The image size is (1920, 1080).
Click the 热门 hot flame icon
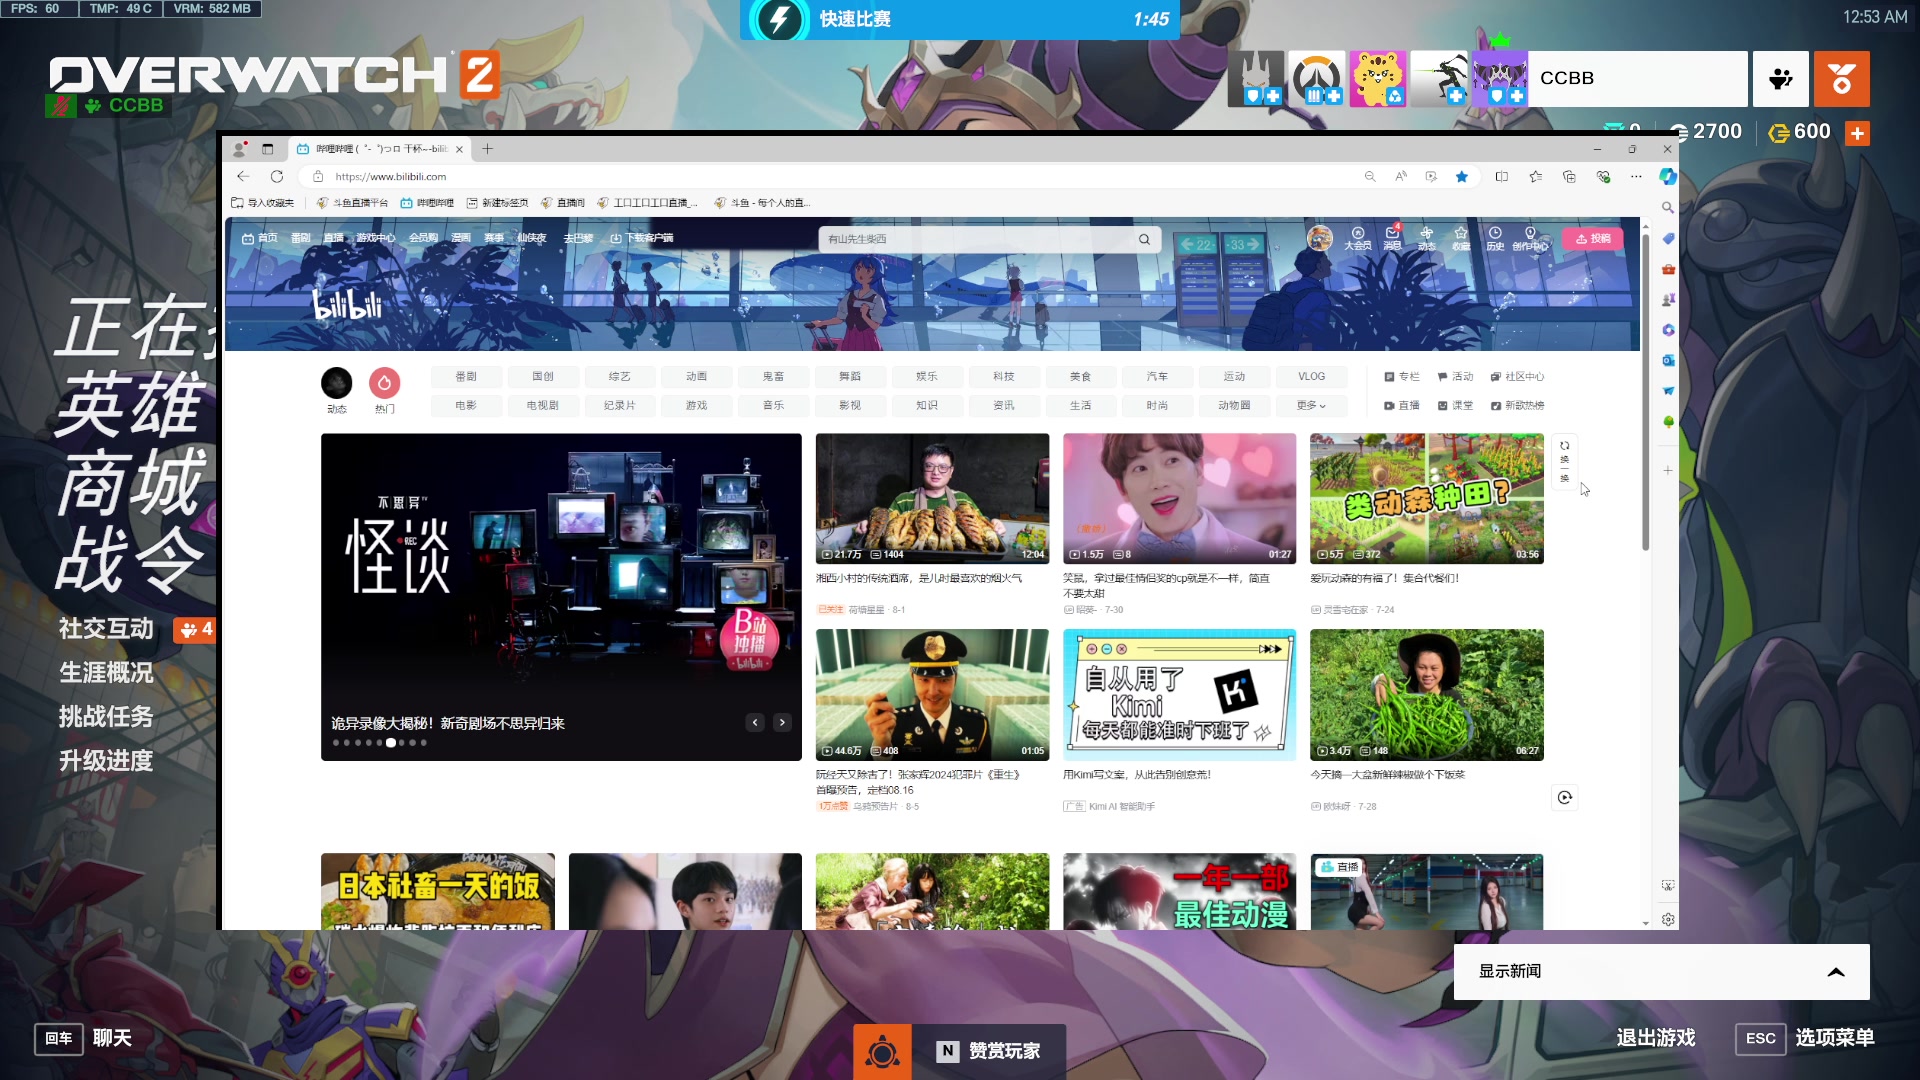[x=384, y=383]
